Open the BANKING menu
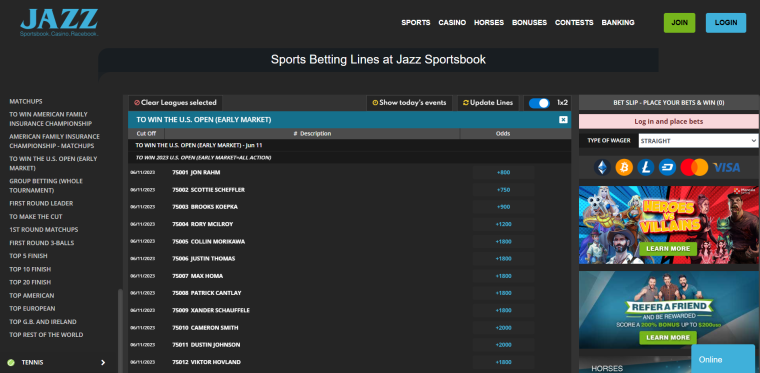Image resolution: width=760 pixels, height=373 pixels. [618, 22]
